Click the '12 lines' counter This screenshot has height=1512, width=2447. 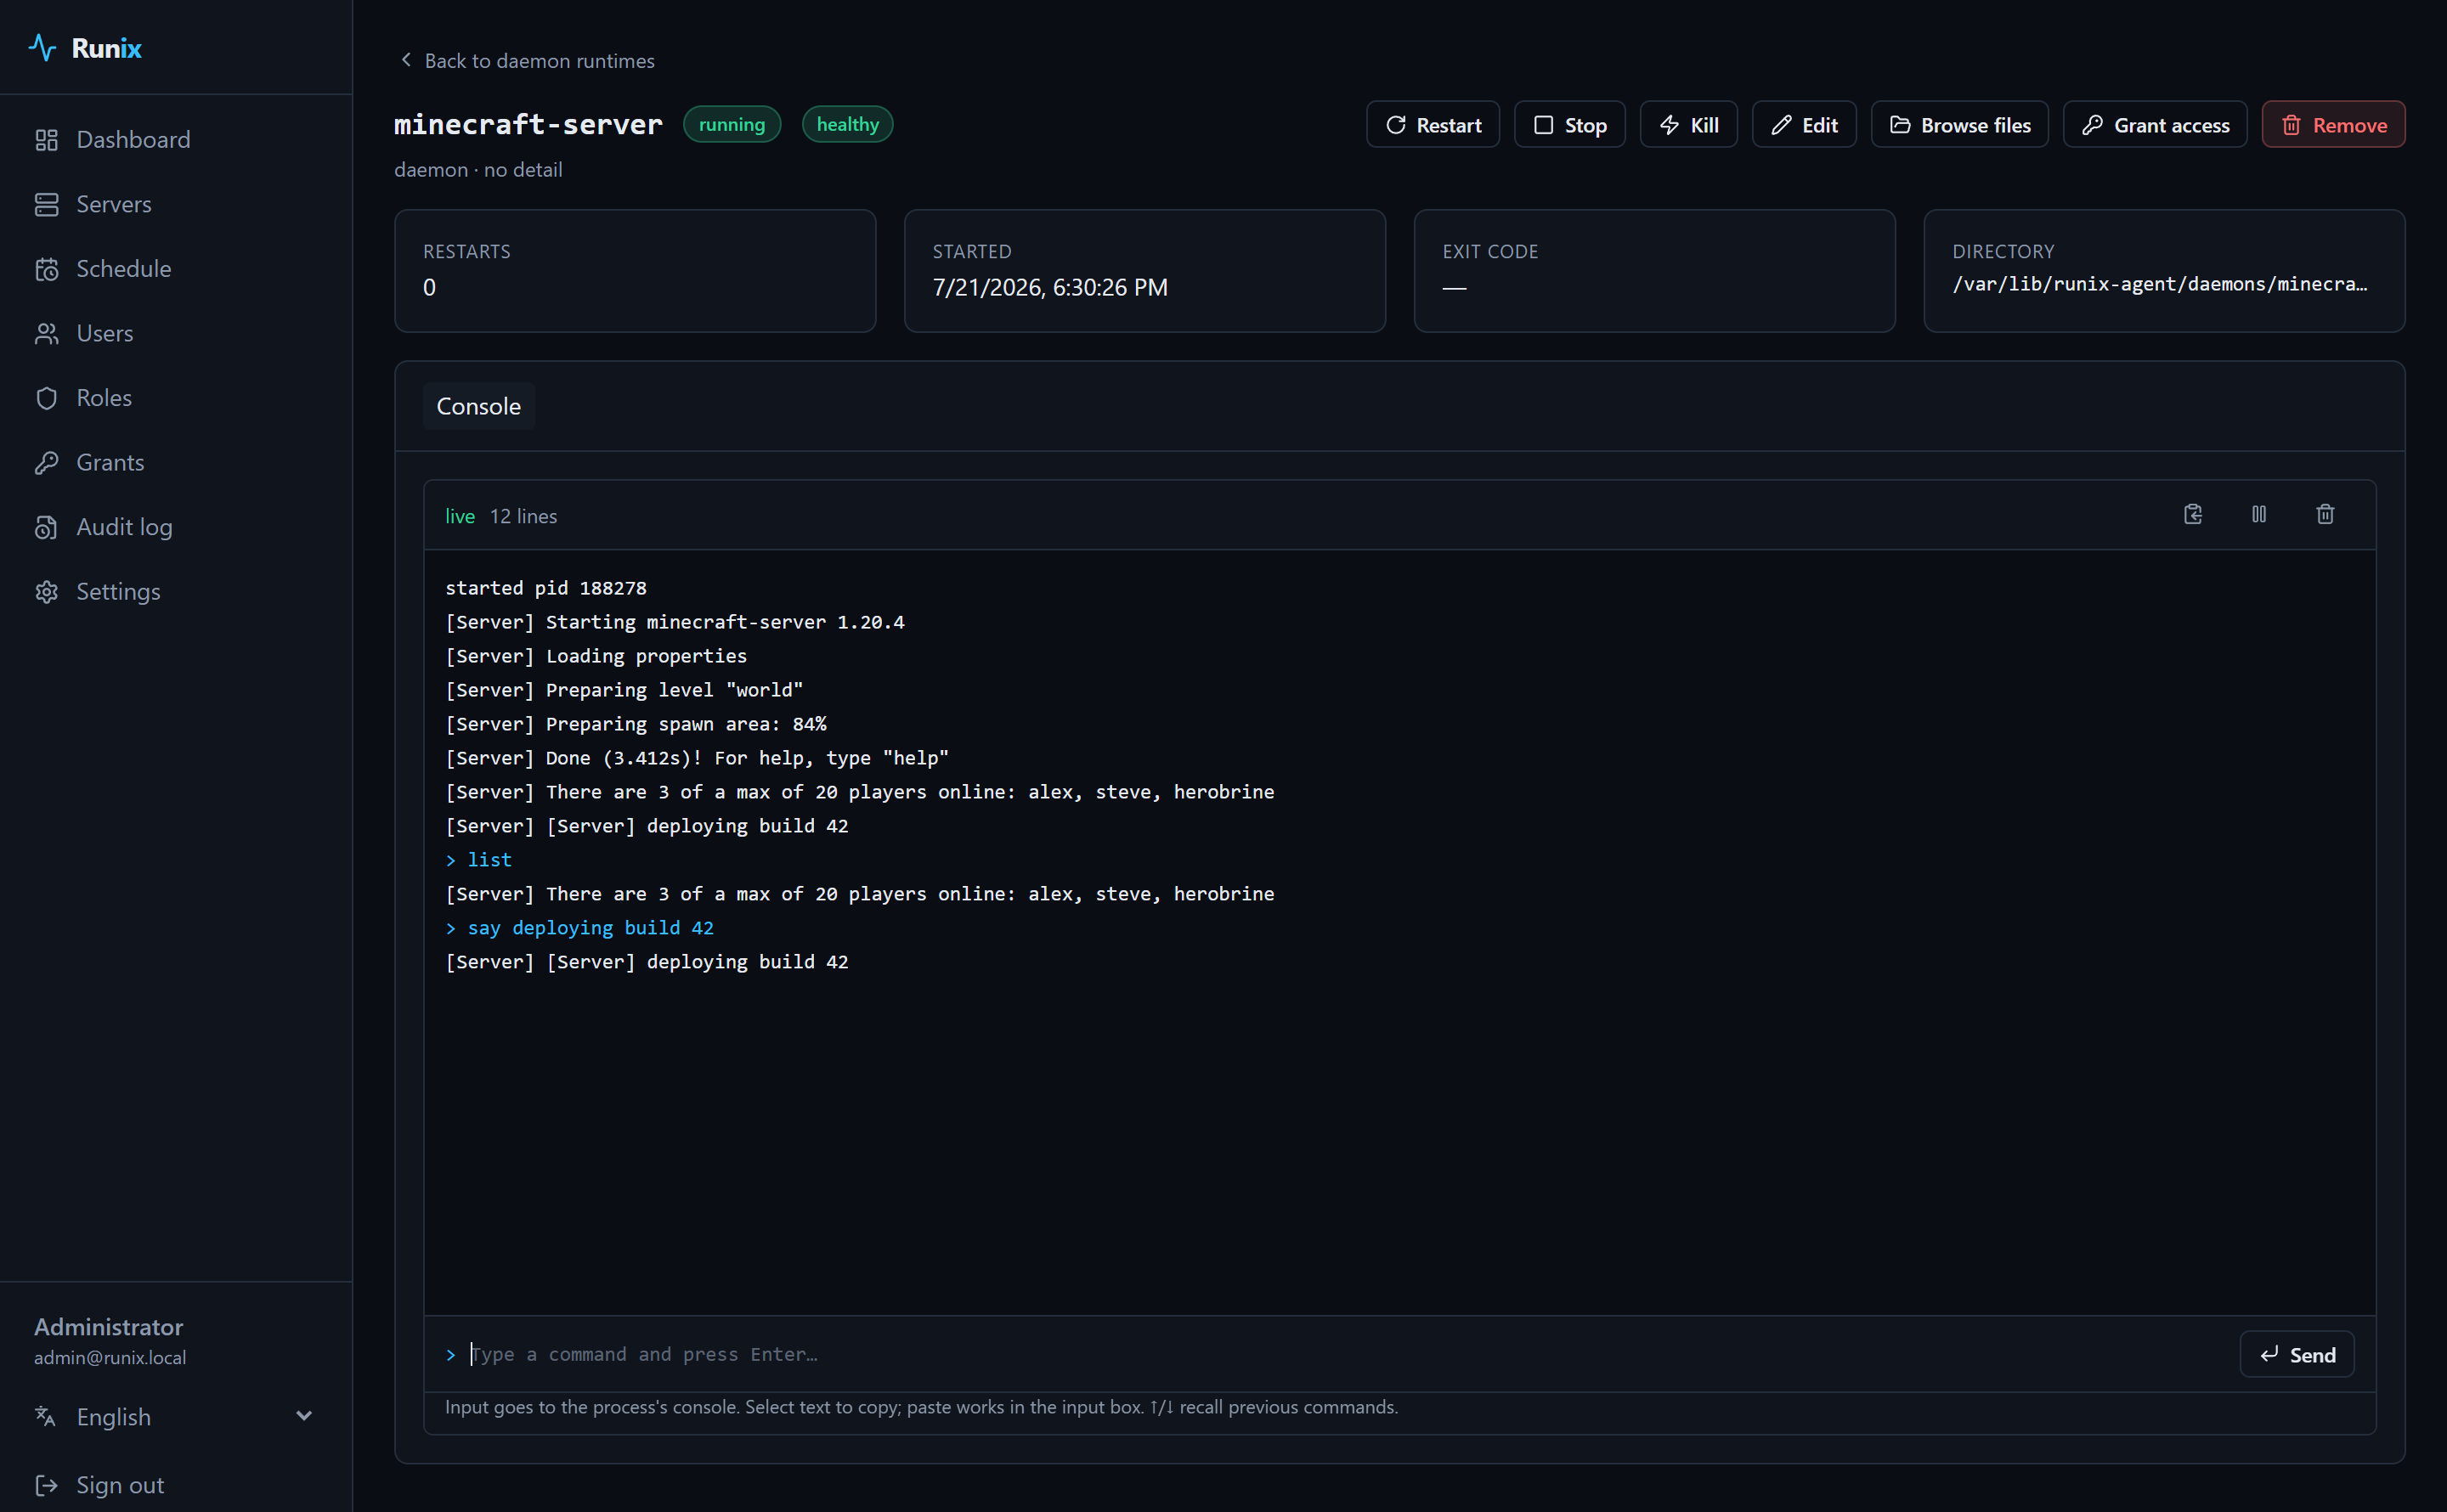523,516
